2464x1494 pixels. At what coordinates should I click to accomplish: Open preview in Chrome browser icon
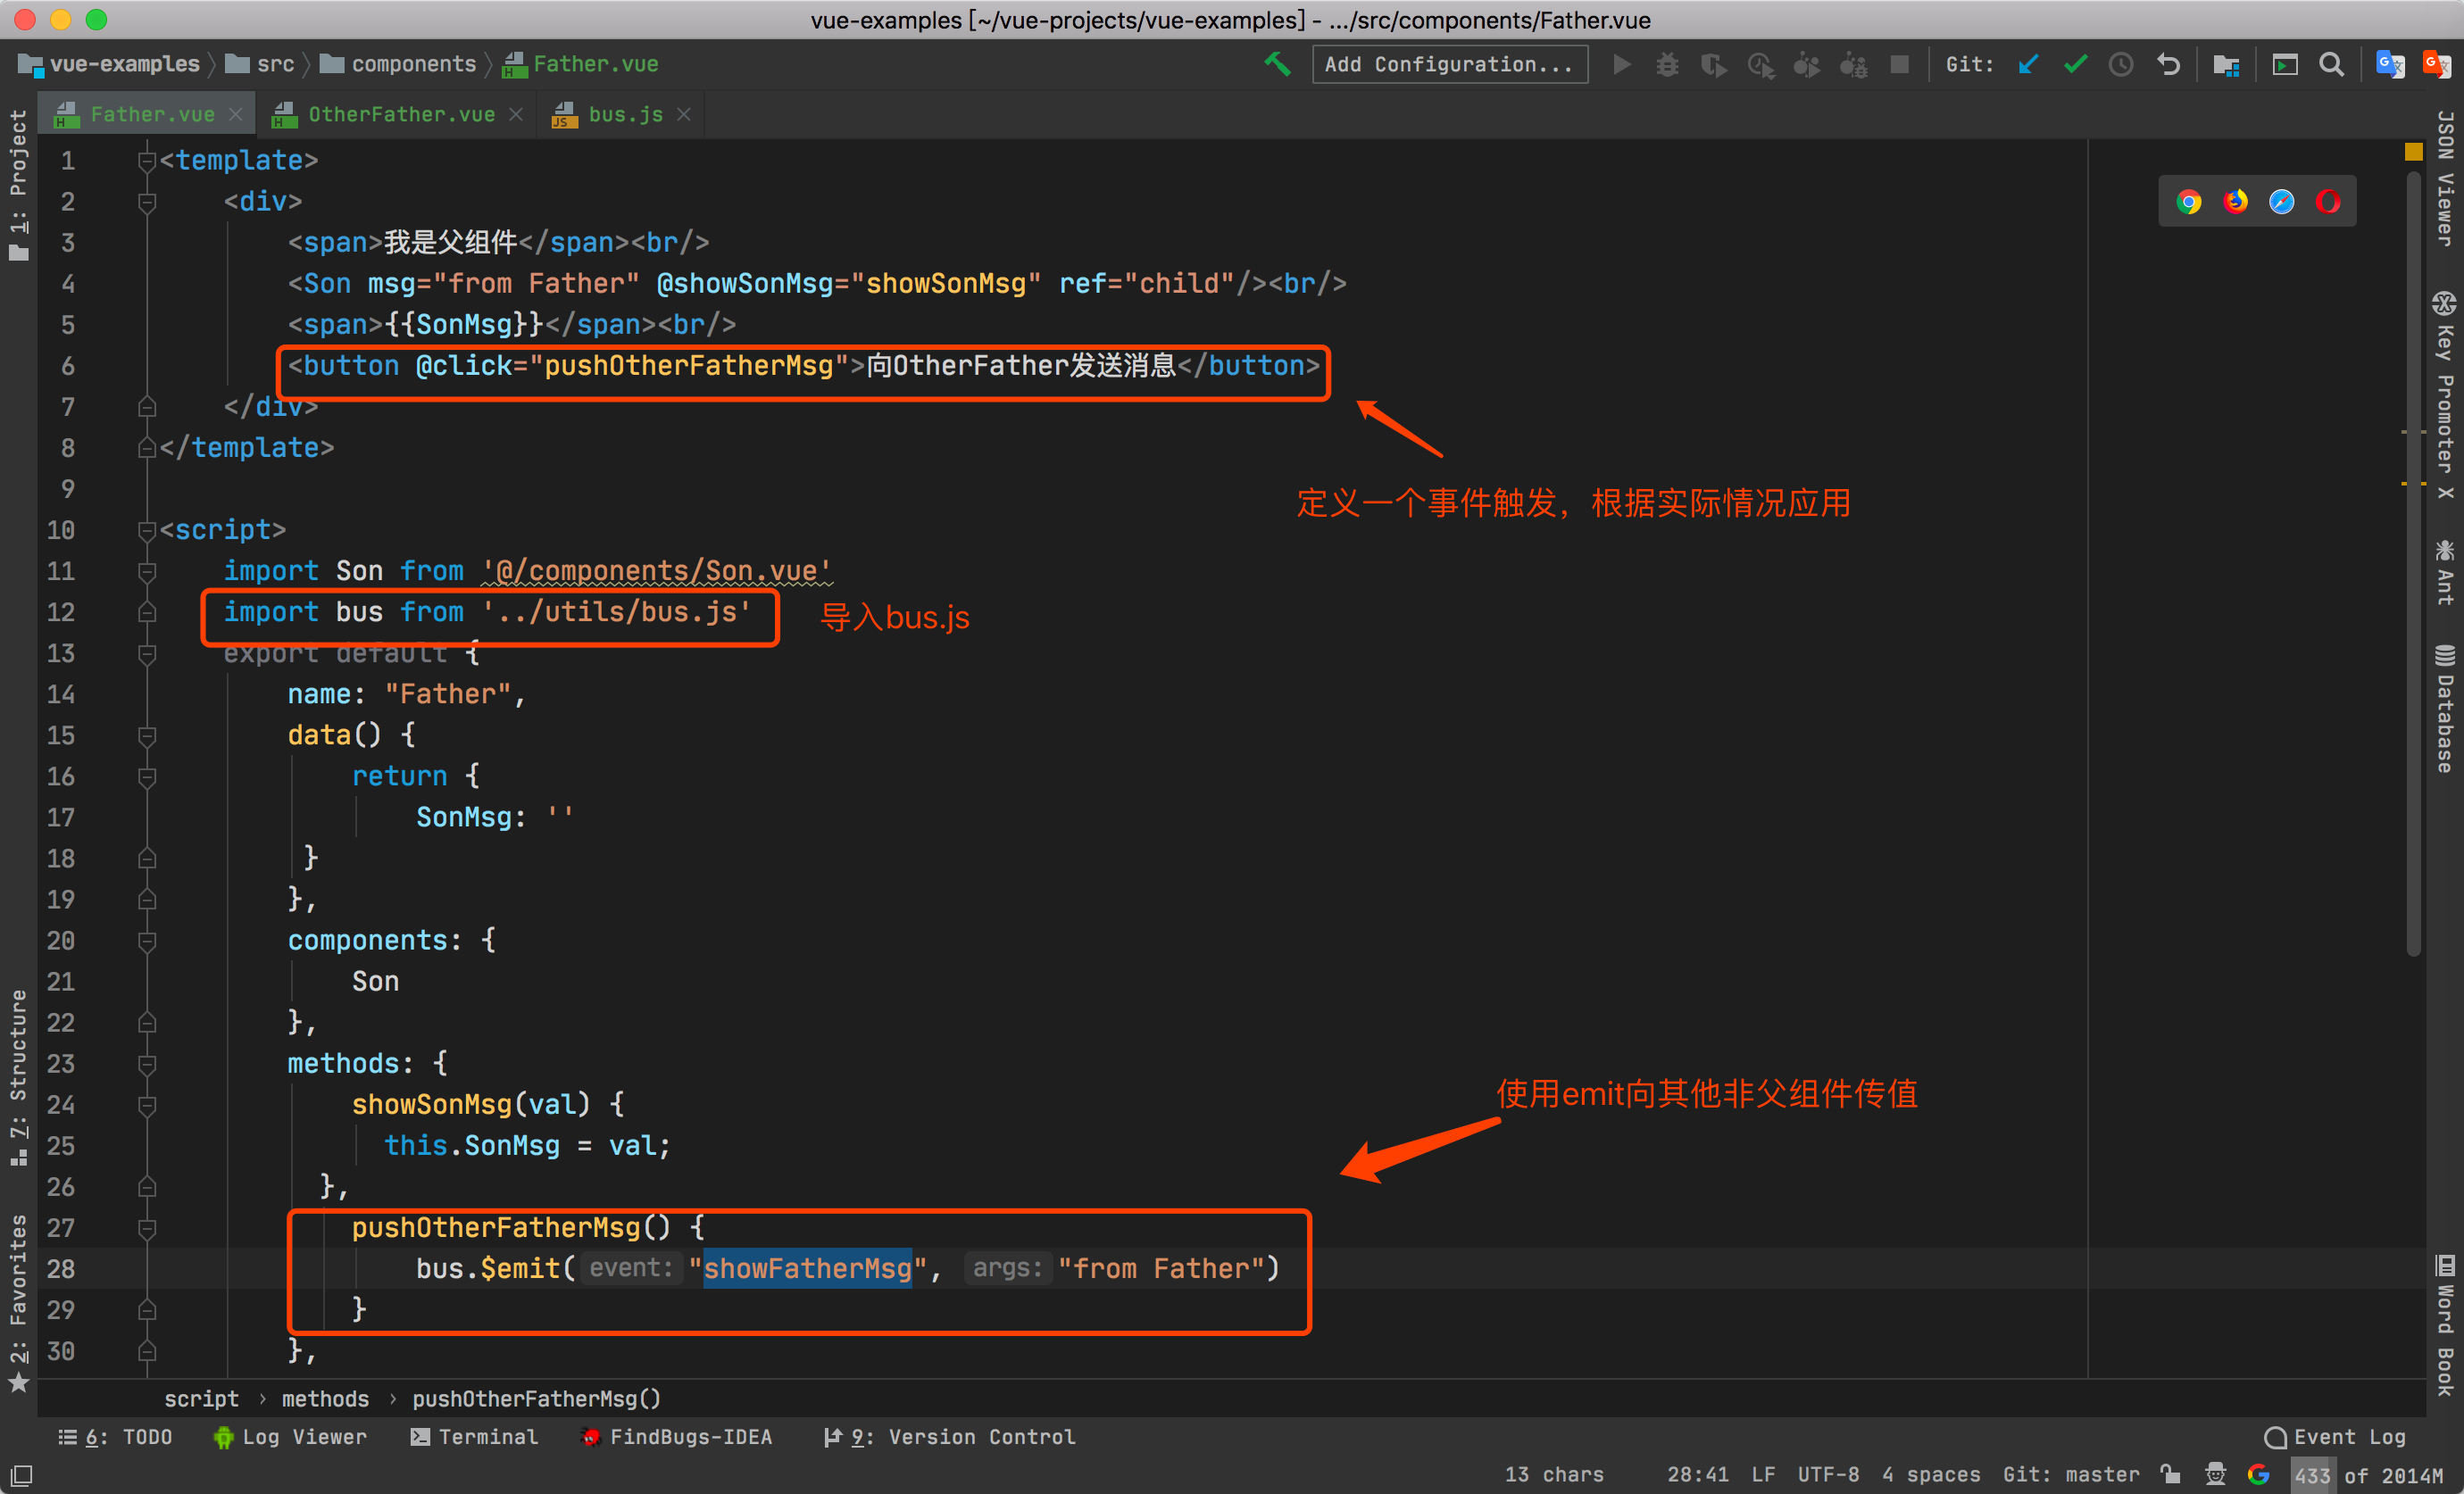(2189, 202)
